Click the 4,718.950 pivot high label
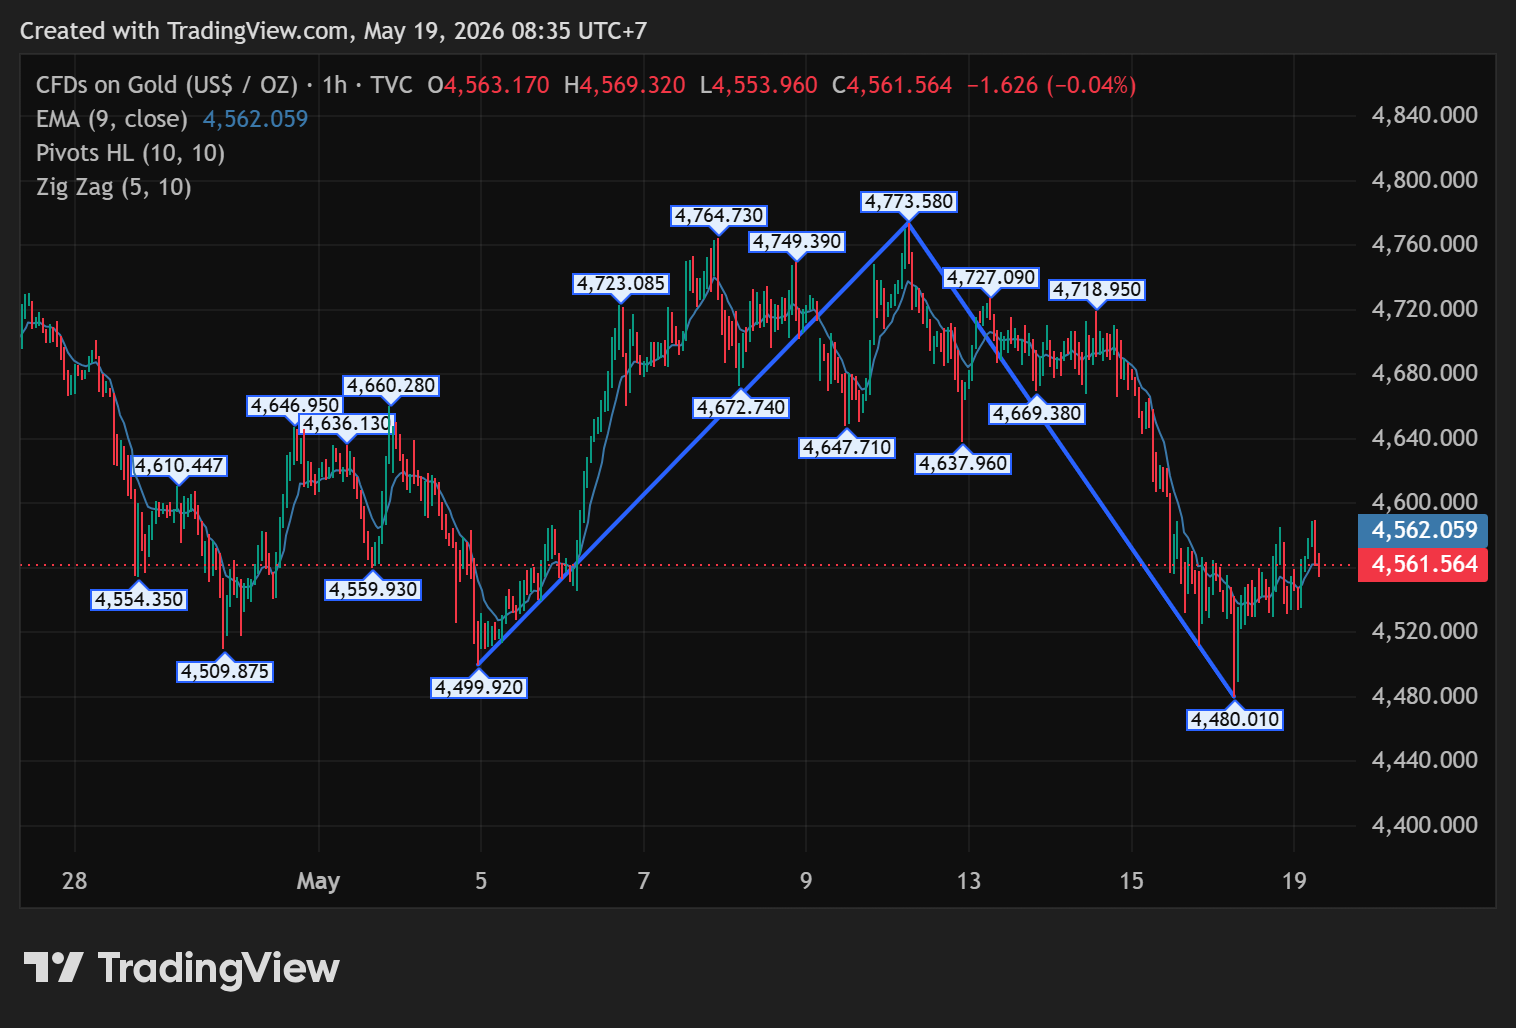1516x1028 pixels. point(1096,290)
